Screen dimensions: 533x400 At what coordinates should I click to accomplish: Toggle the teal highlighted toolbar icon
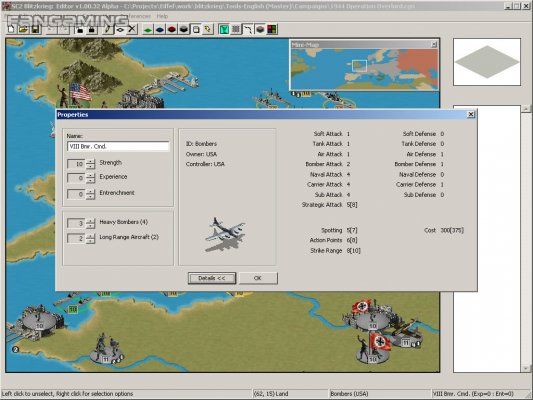224,30
